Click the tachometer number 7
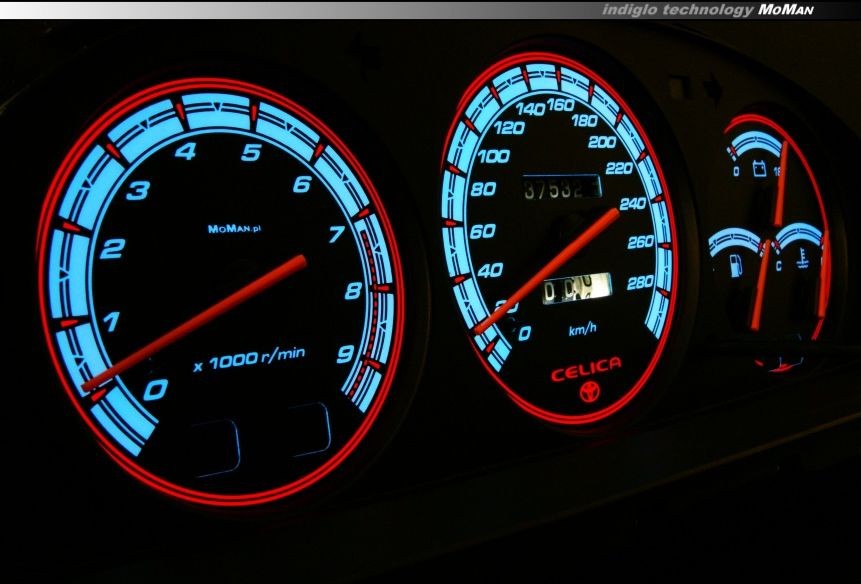 [337, 234]
